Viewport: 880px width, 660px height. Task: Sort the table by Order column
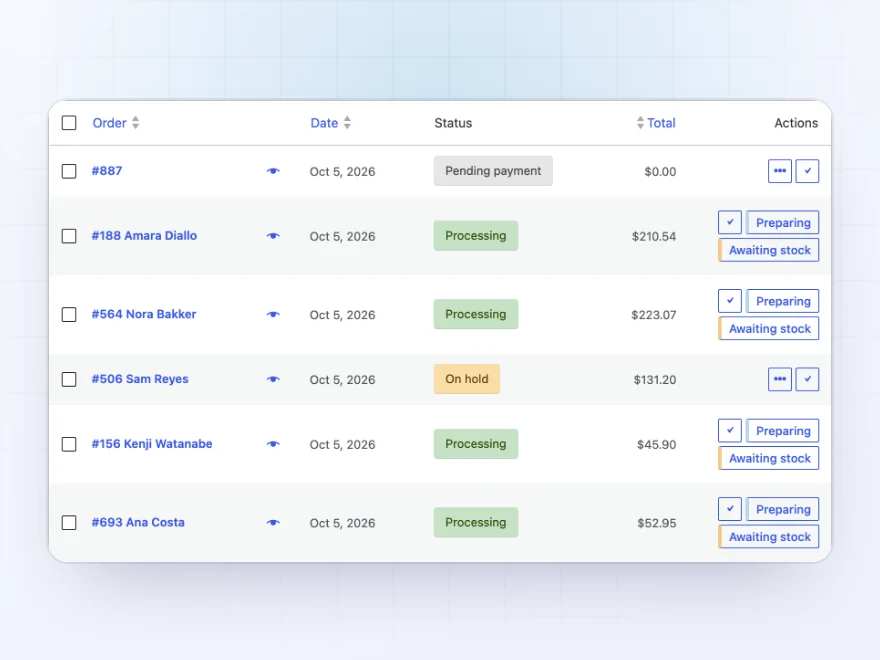pos(116,123)
